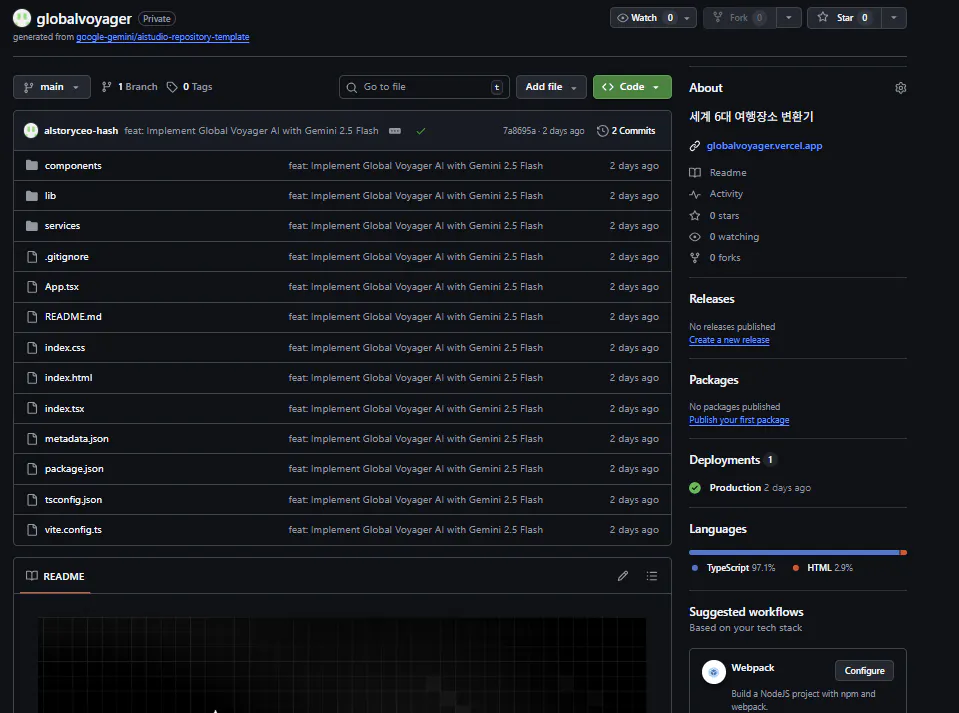Open the Releases heading link

[x=712, y=299]
